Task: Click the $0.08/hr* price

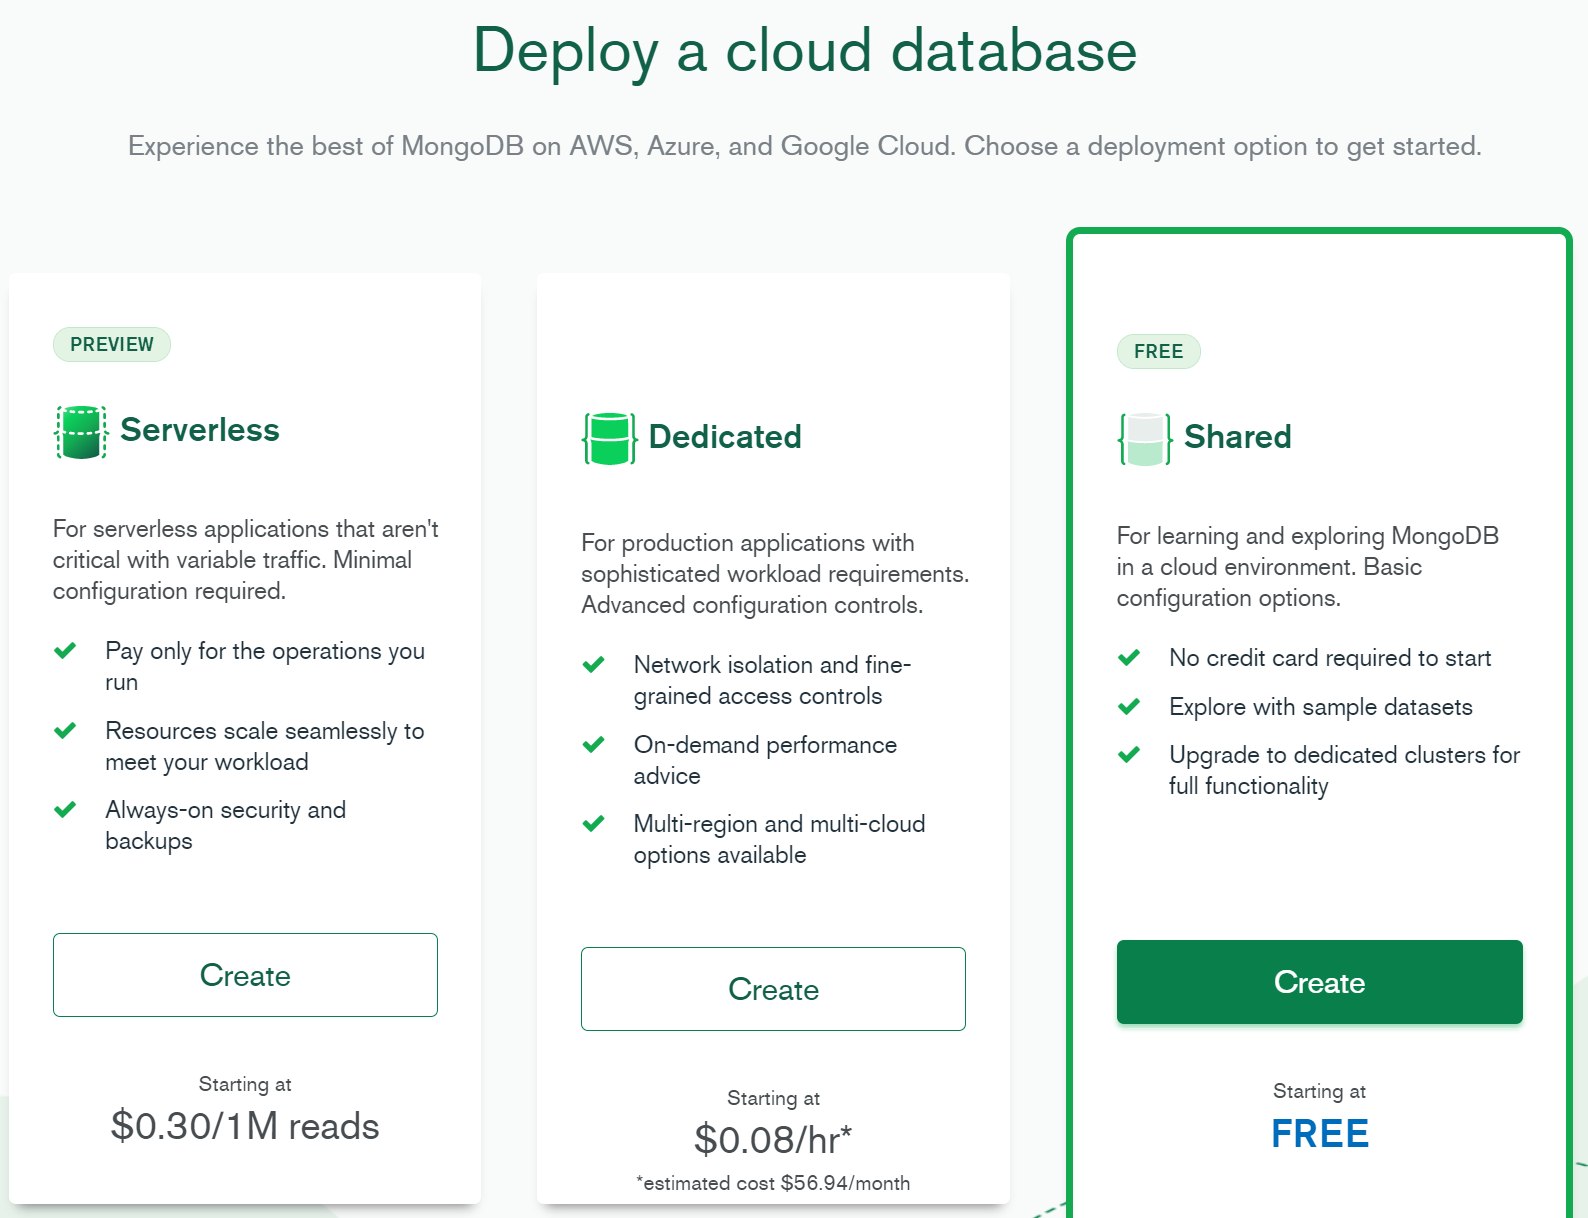Action: coord(773,1140)
